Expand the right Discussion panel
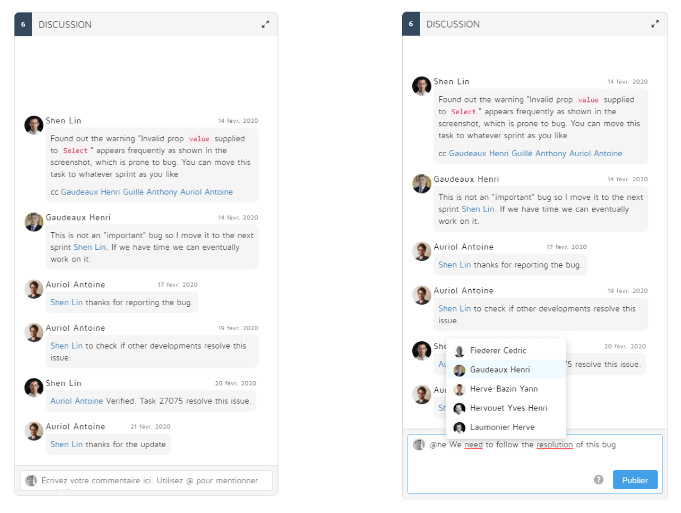The width and height of the screenshot is (681, 513). point(655,24)
